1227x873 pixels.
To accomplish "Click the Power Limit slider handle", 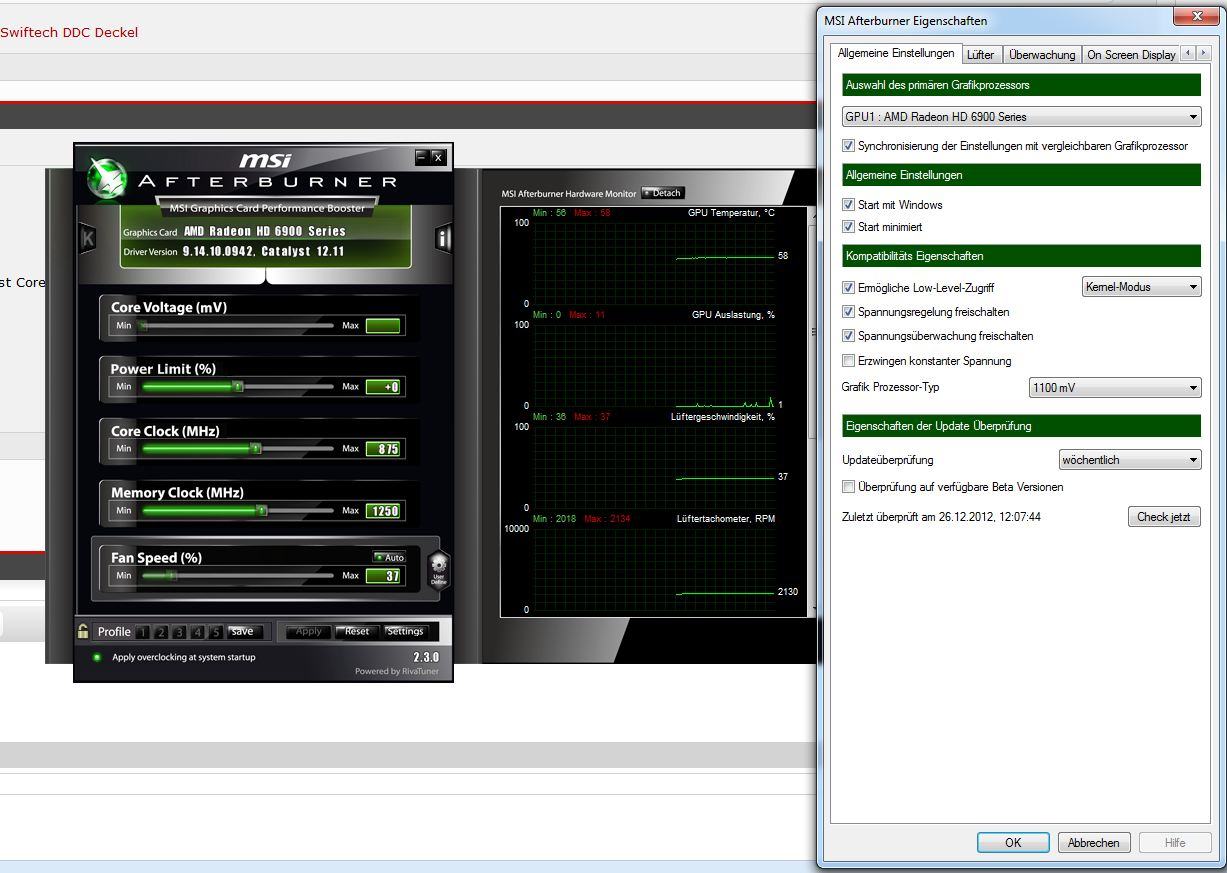I will coord(238,387).
